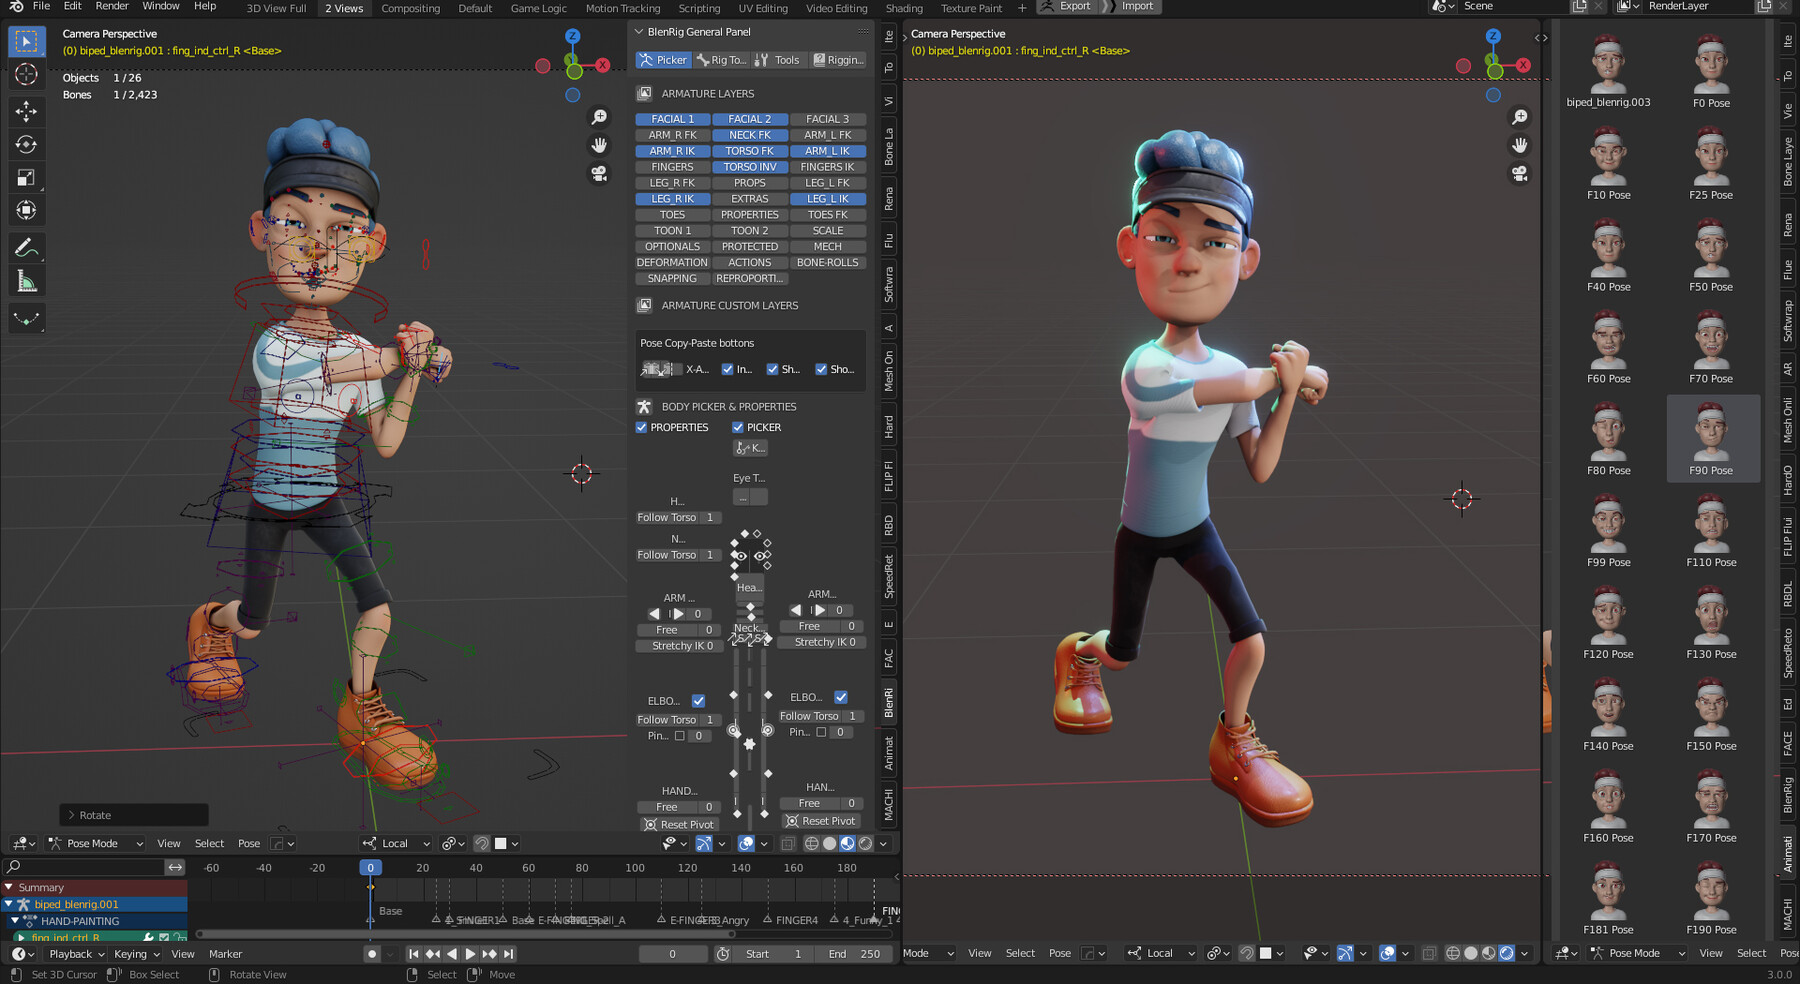
Task: Uncheck the PICKER checkbox
Action: click(738, 427)
